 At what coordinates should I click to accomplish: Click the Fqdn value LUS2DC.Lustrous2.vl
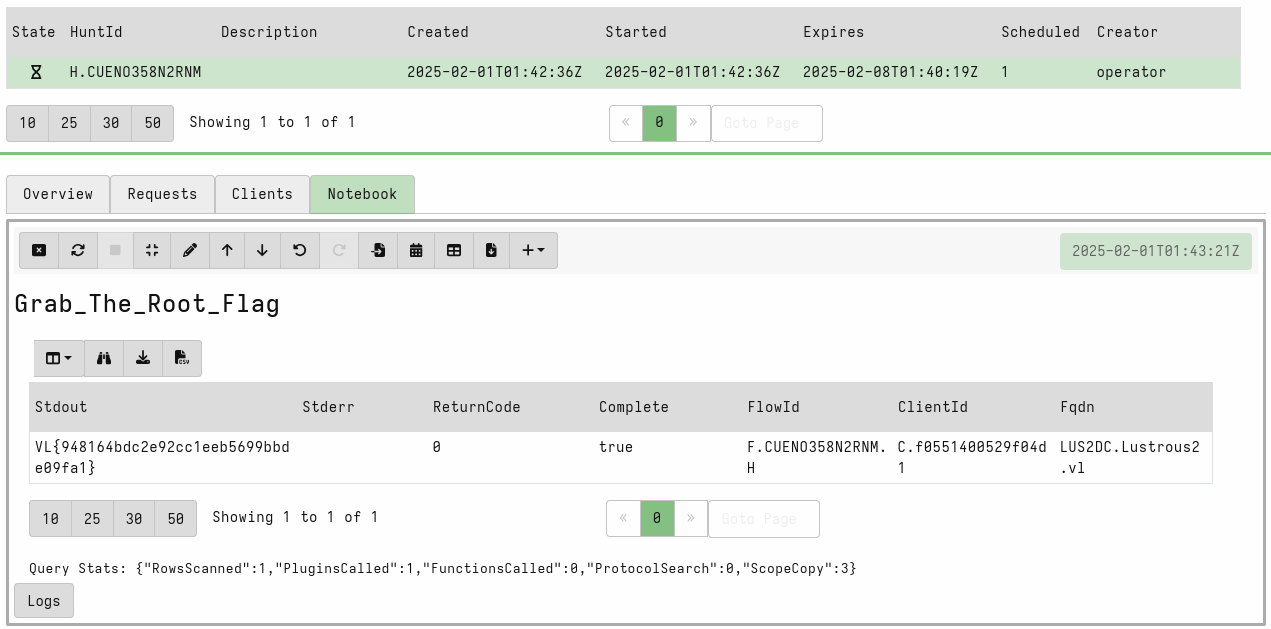pos(1130,457)
